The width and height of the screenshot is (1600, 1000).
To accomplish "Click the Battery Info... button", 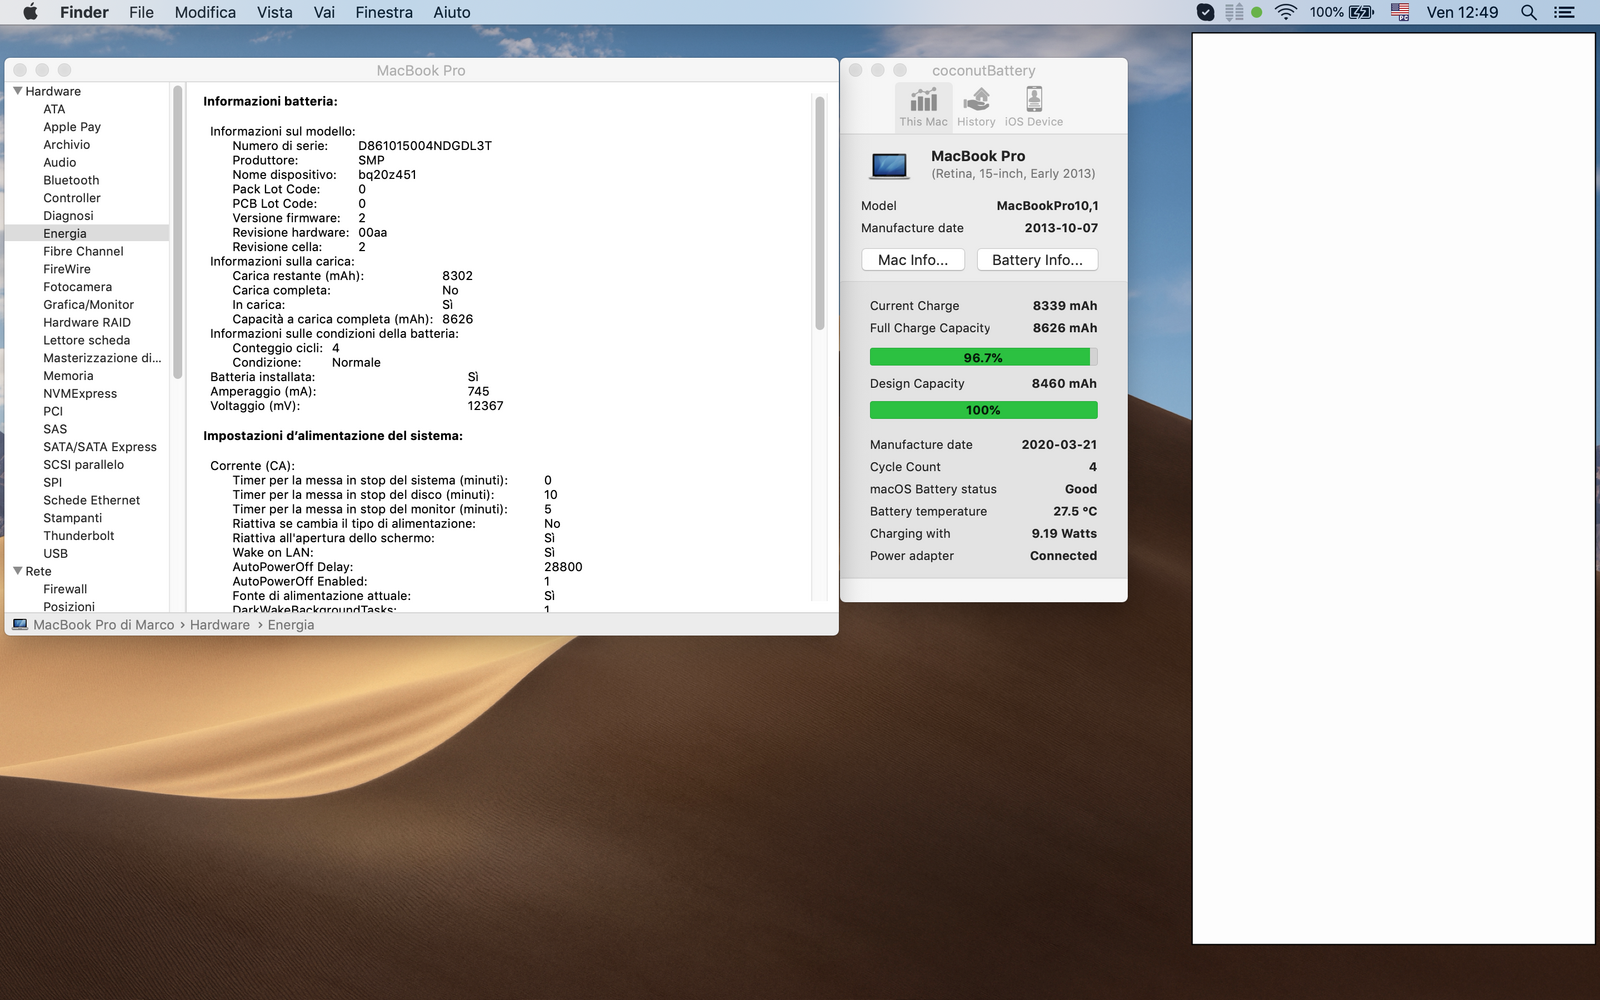I will pos(1037,259).
